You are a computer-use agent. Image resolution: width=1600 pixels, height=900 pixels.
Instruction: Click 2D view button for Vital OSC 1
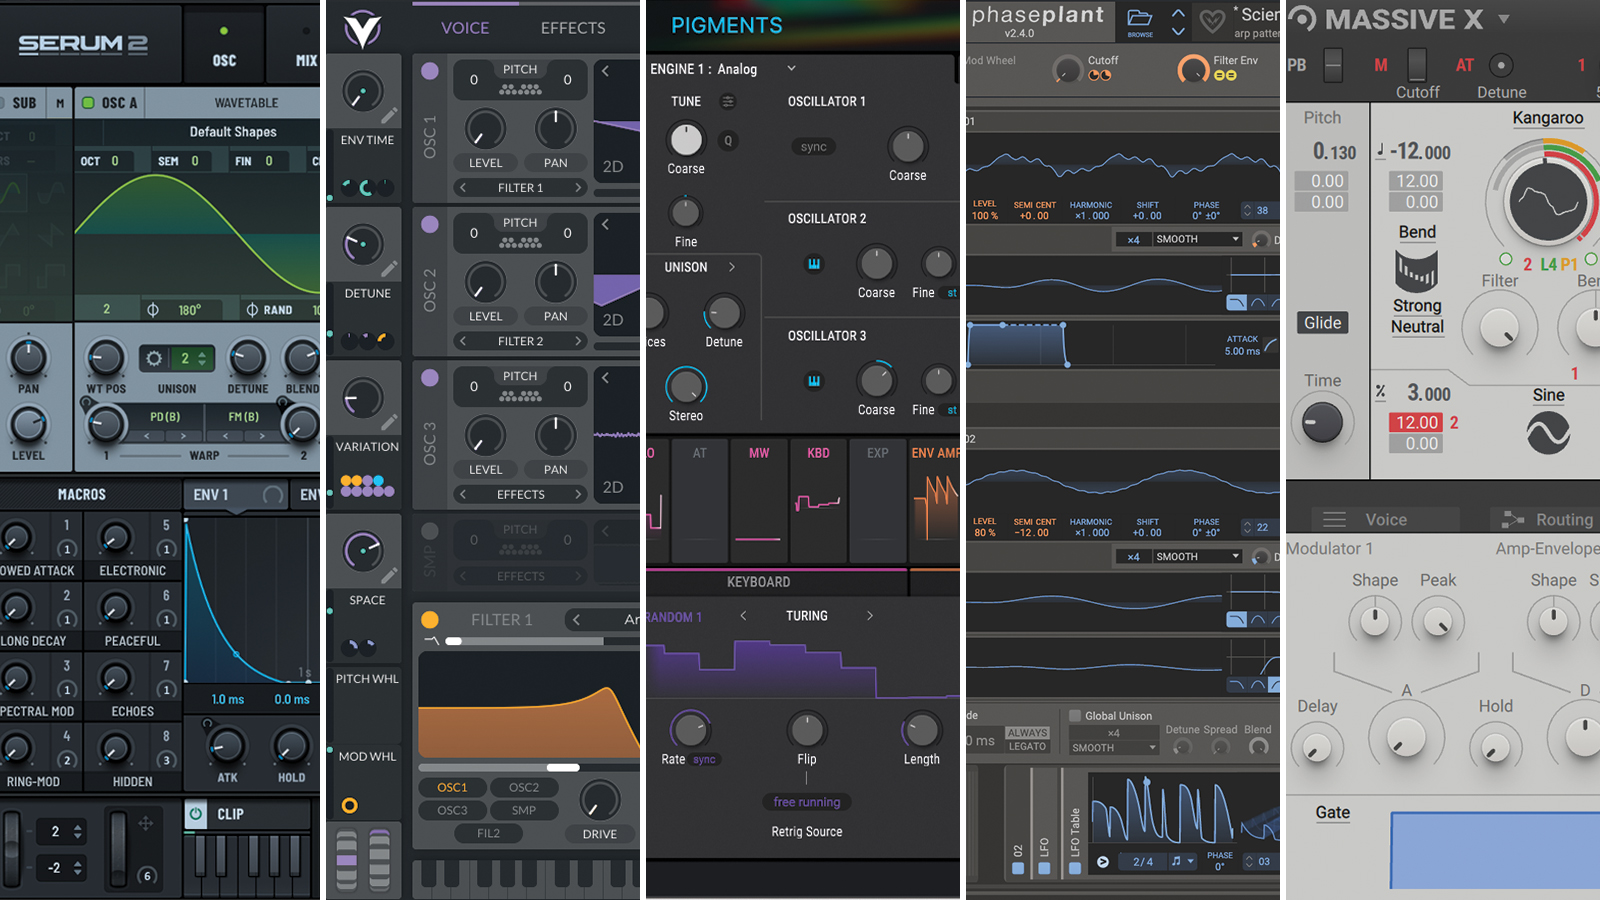(613, 167)
